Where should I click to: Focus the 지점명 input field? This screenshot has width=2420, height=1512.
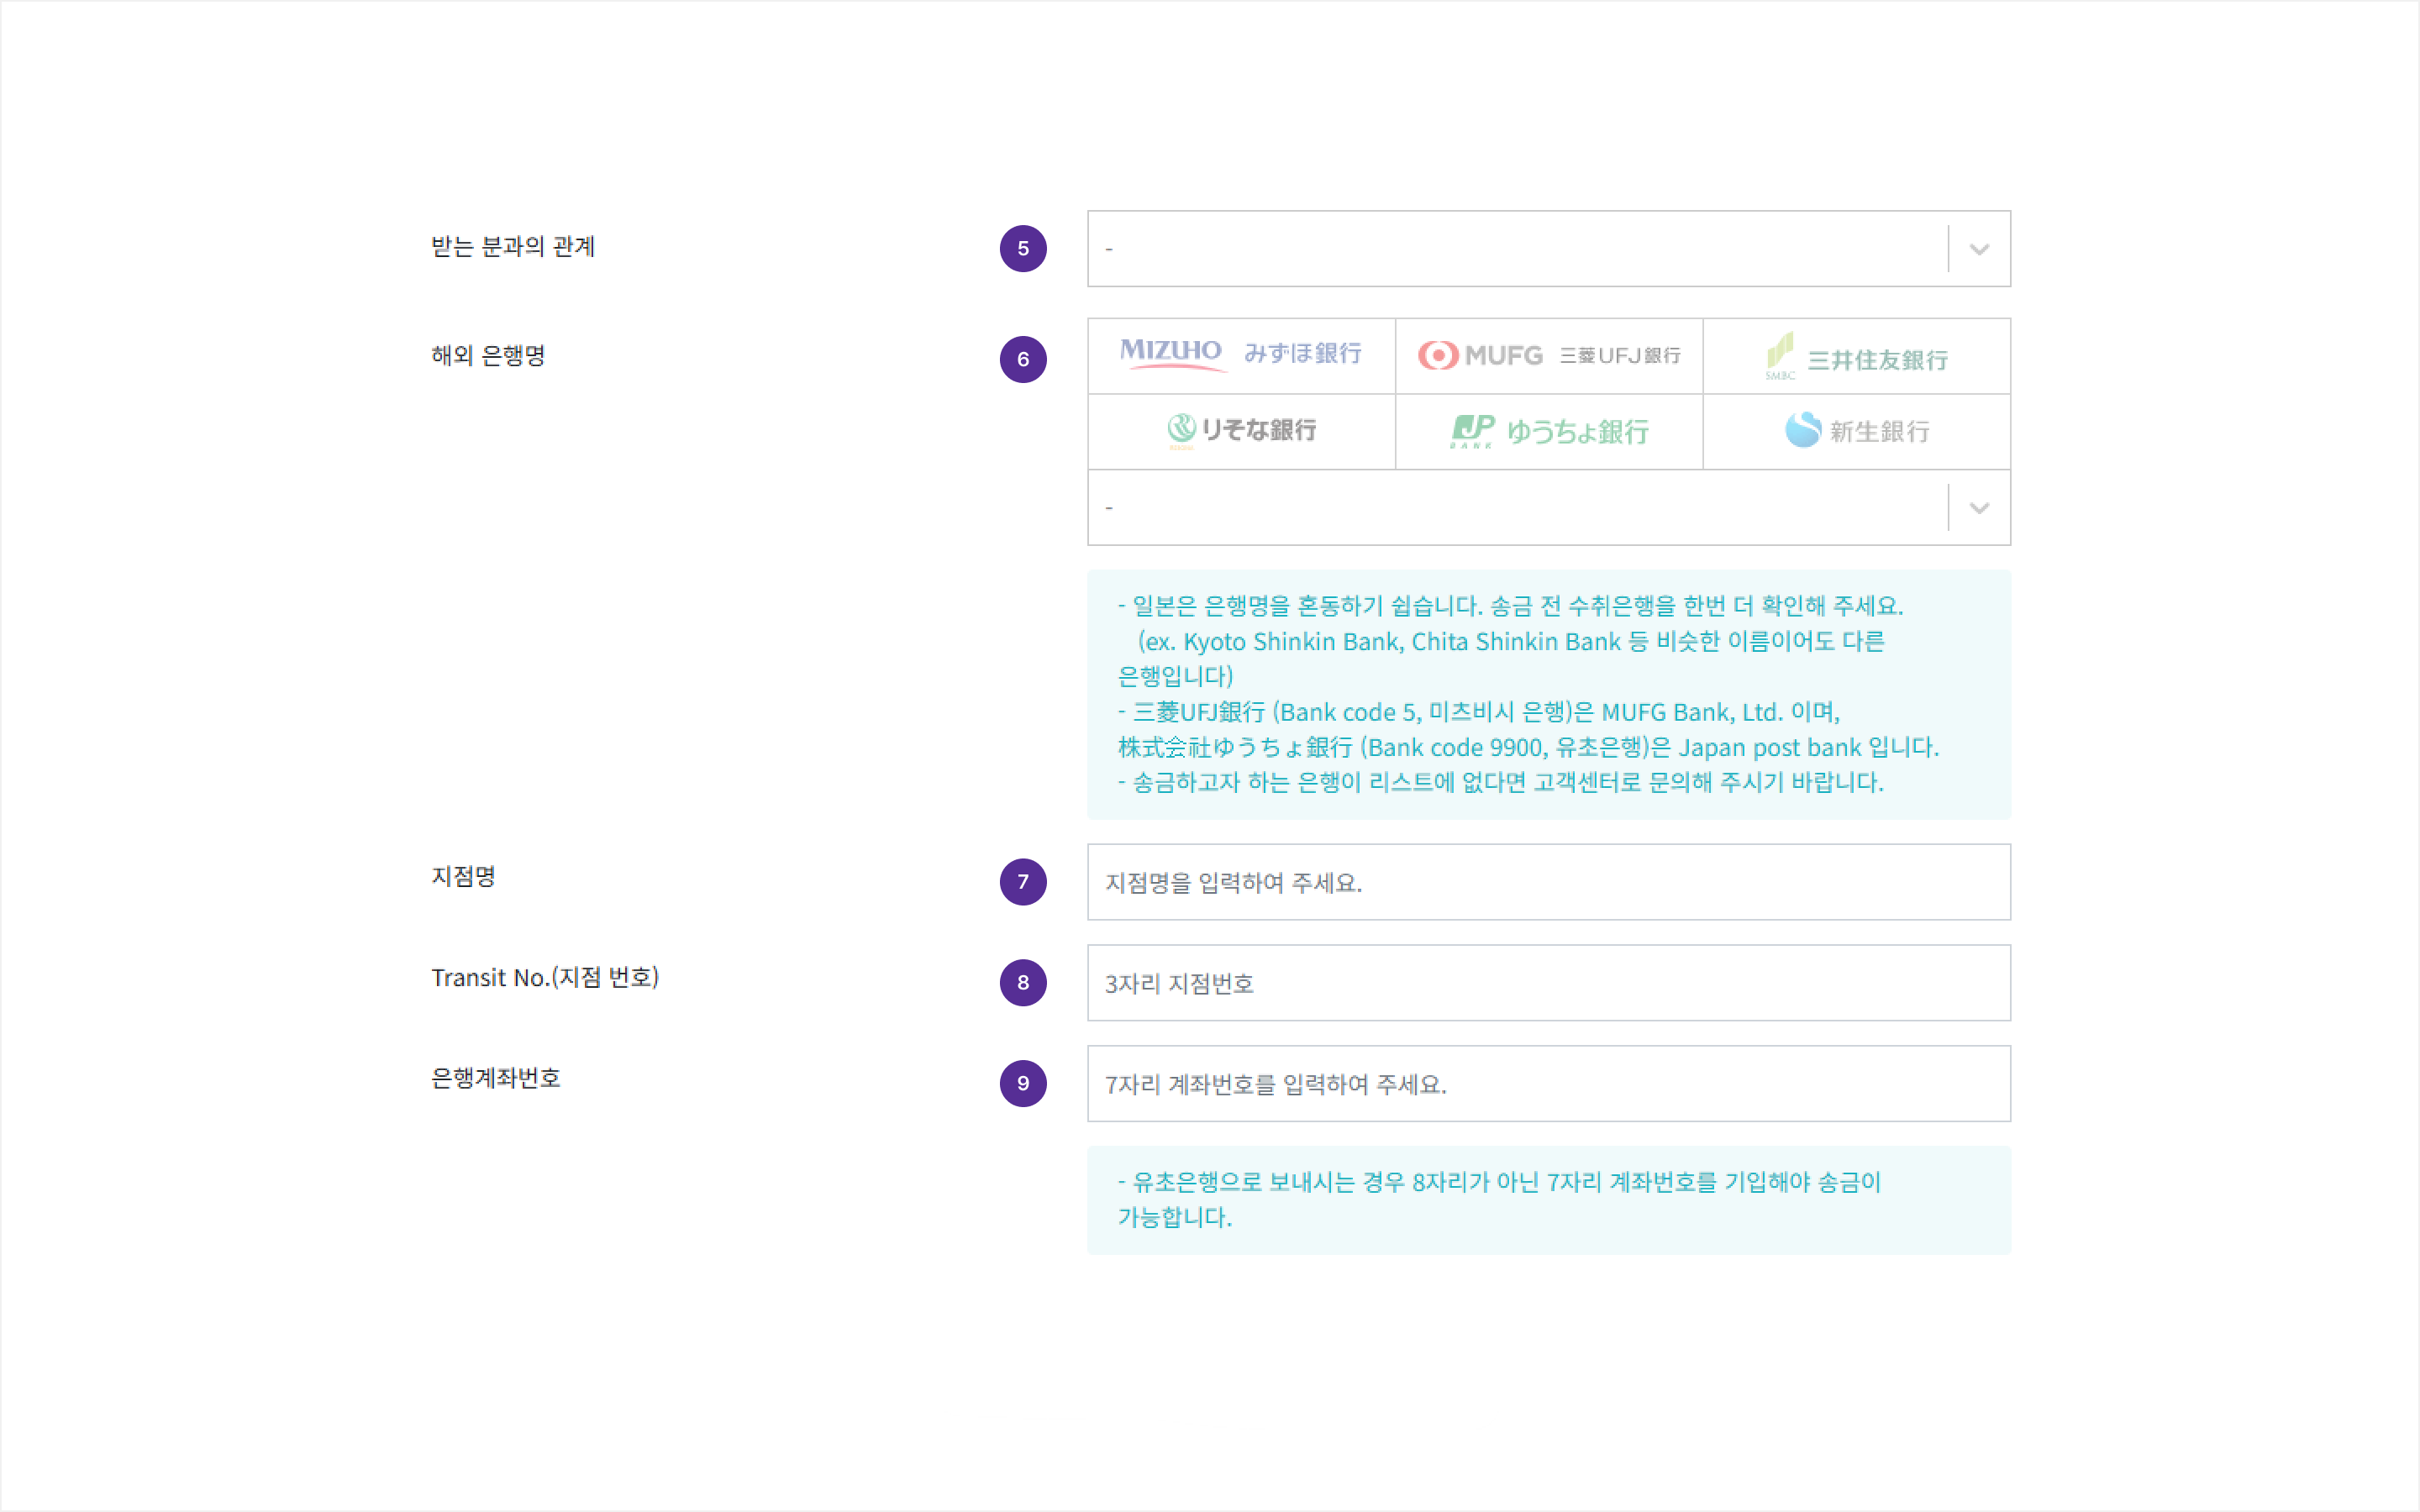tap(1549, 882)
